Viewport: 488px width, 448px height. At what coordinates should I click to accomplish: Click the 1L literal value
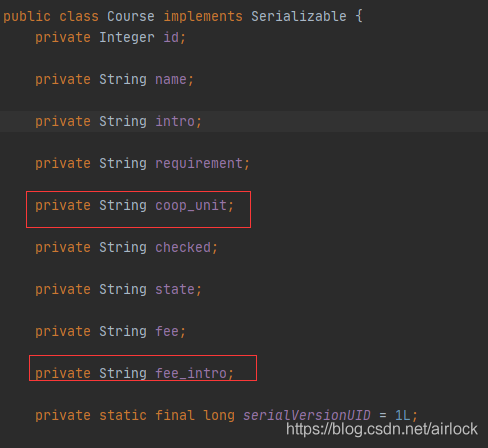click(402, 415)
